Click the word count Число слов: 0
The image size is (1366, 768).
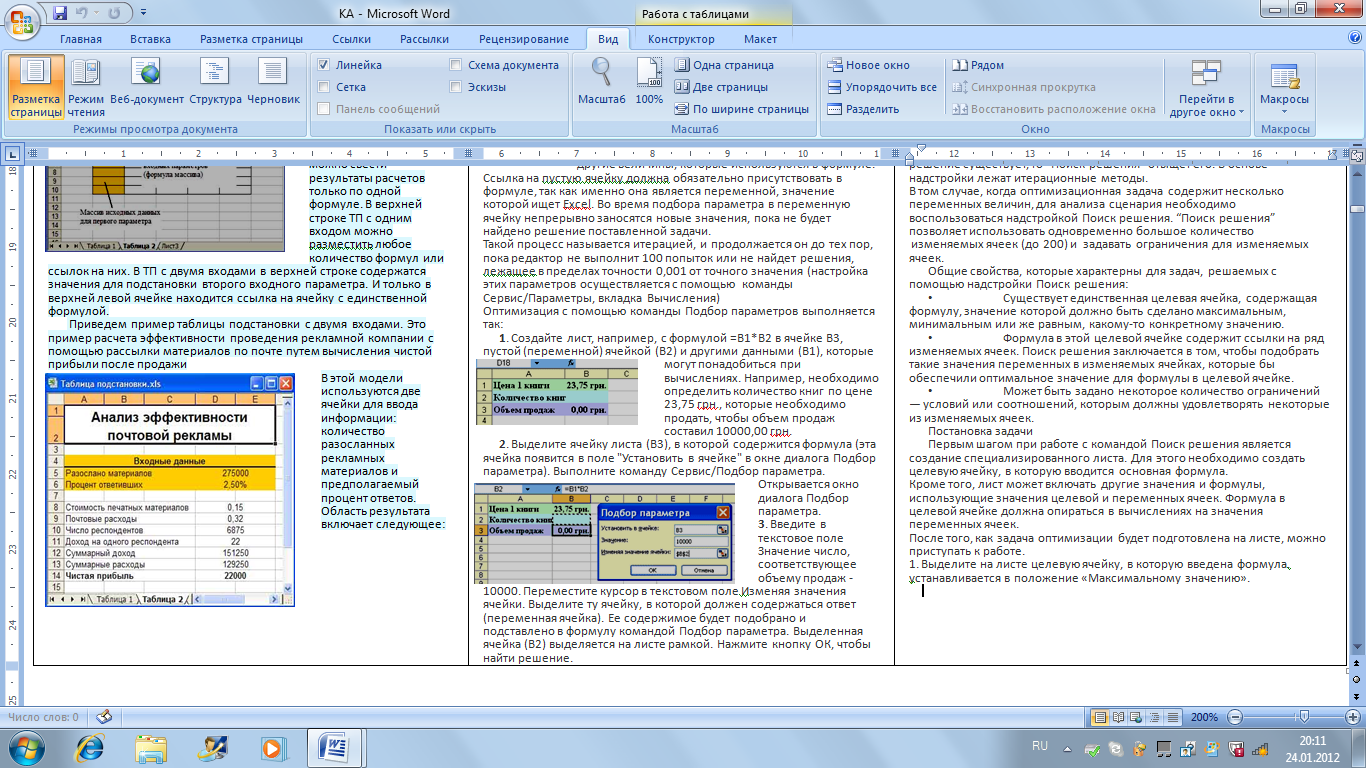[43, 717]
